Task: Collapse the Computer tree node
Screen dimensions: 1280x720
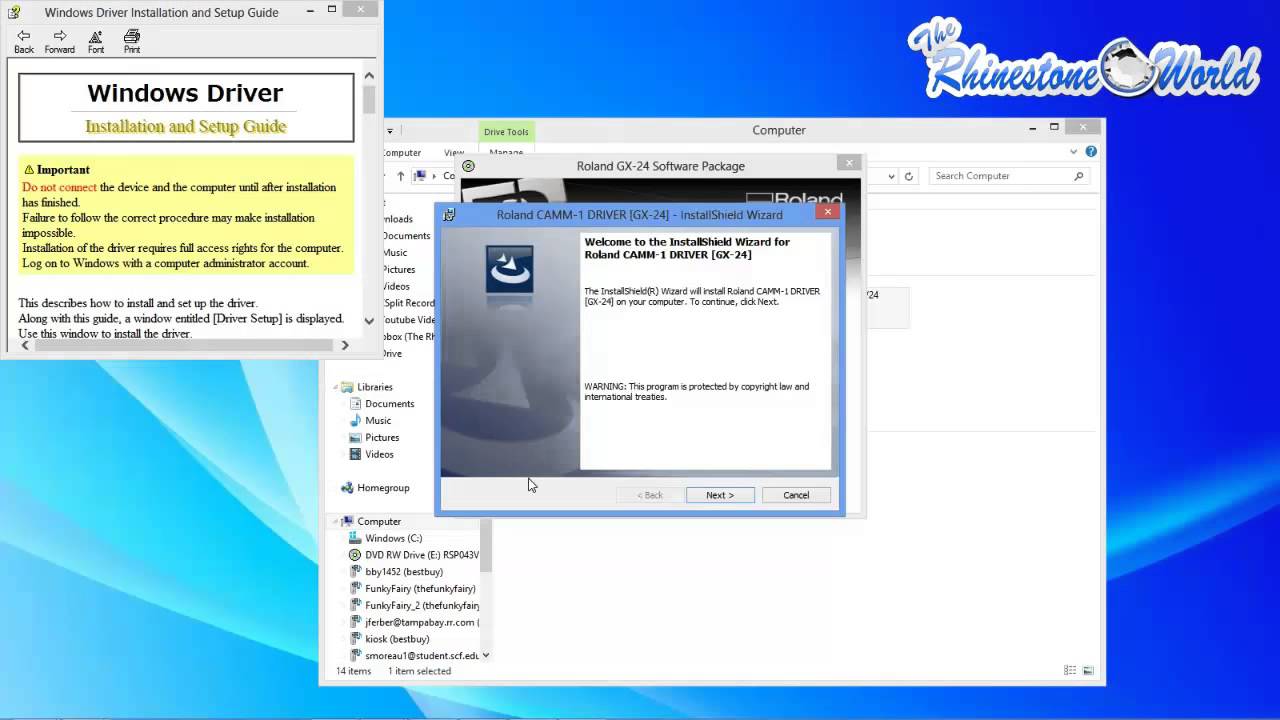Action: click(335, 521)
